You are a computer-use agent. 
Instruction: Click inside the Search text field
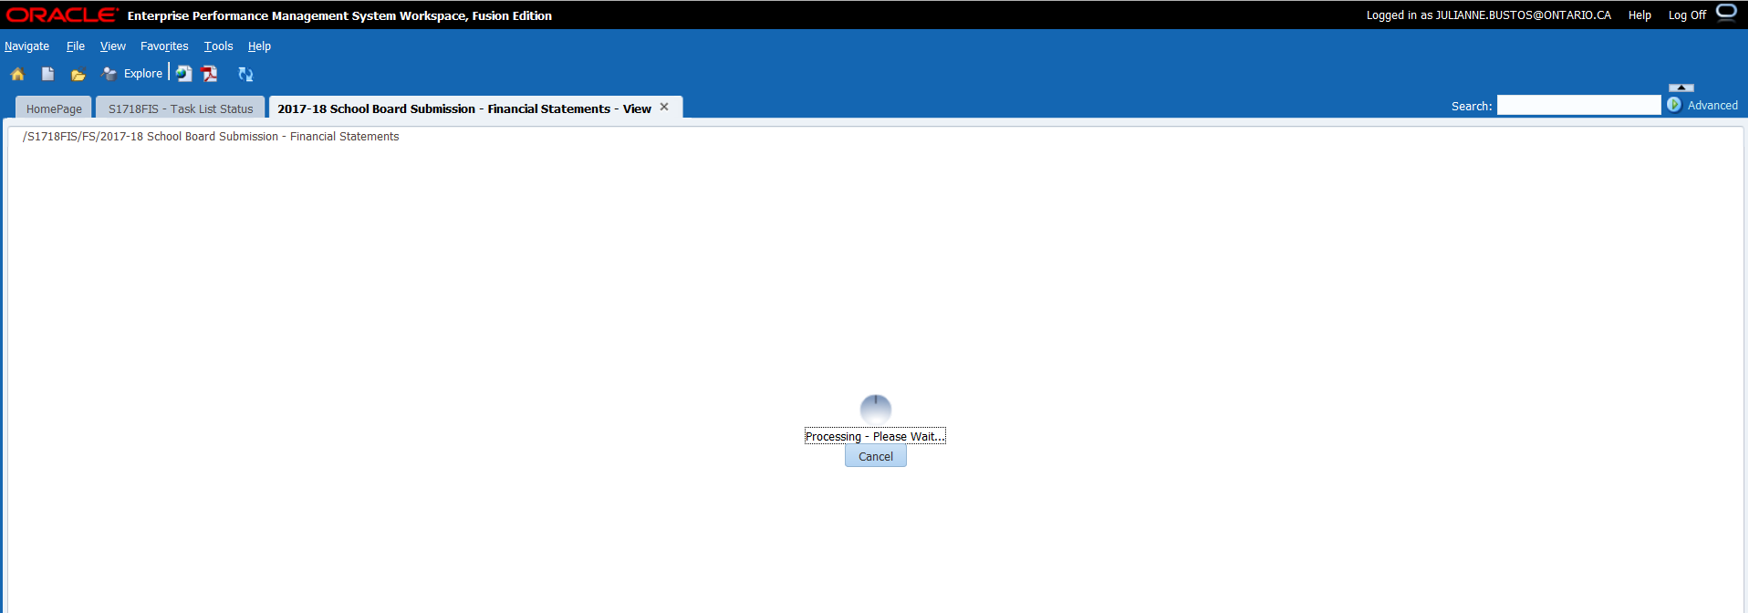pyautogui.click(x=1578, y=105)
